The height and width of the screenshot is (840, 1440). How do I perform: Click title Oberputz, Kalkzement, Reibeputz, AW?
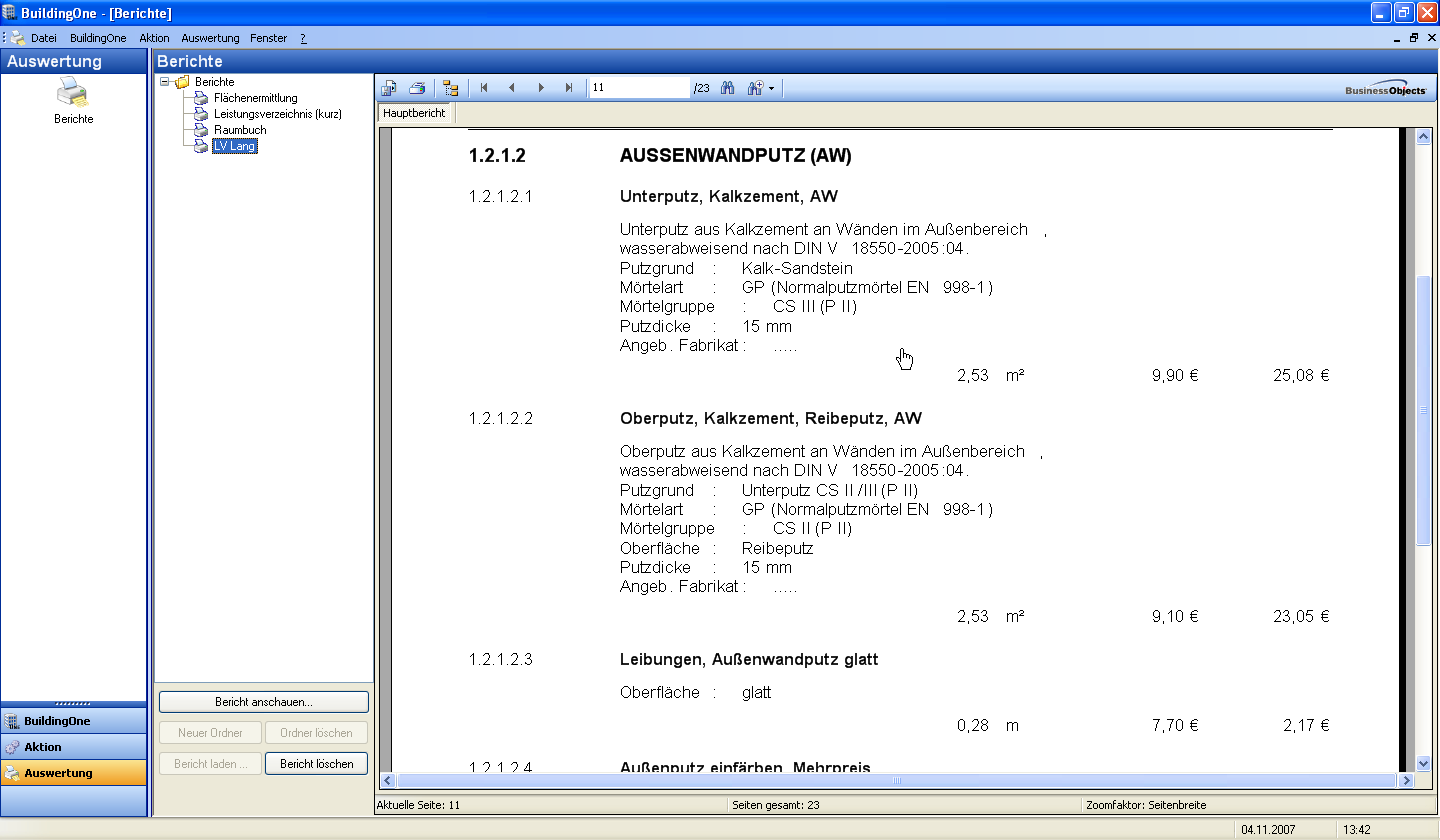(771, 419)
